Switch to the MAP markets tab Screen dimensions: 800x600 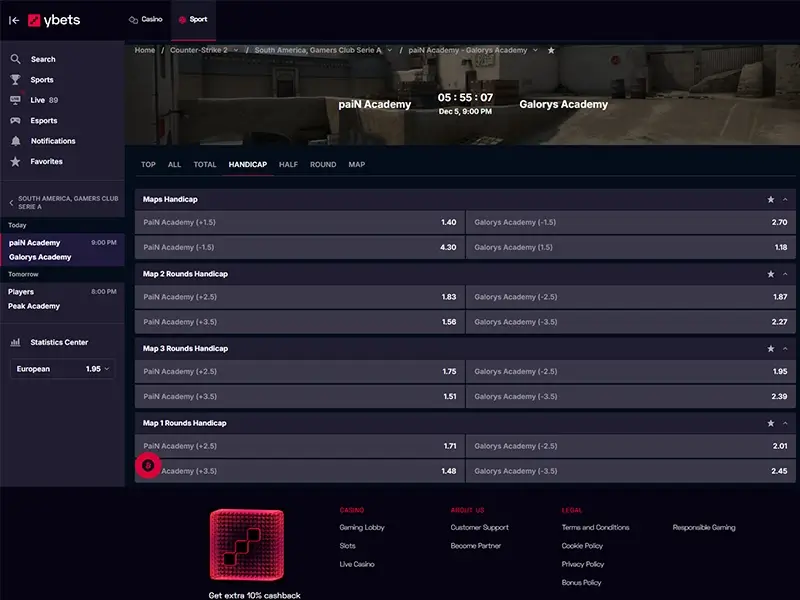click(357, 164)
